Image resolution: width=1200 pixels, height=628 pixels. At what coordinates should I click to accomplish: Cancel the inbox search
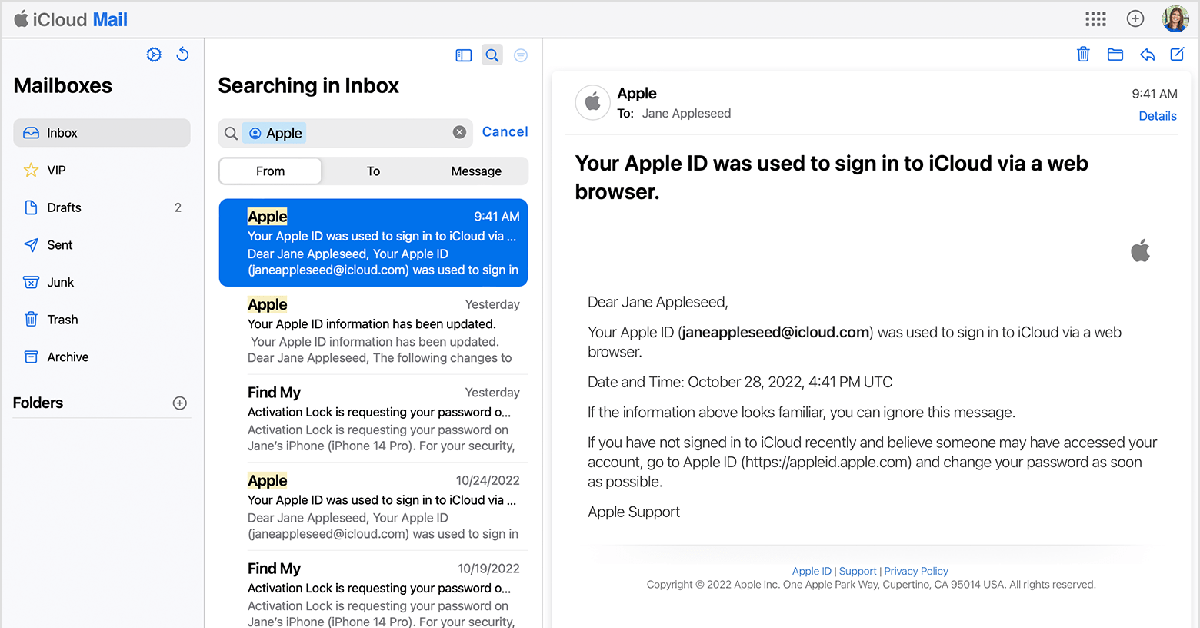pos(505,132)
